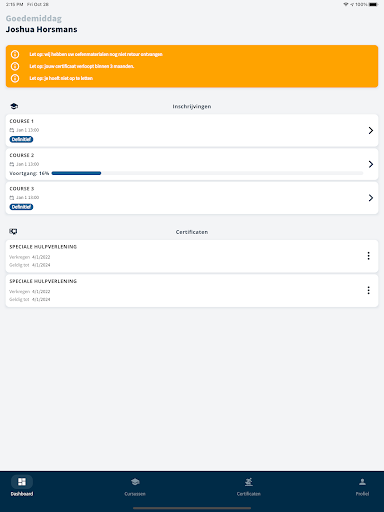Open the Certificaten tab in bottom bar
384x512 pixels.
(x=249, y=487)
